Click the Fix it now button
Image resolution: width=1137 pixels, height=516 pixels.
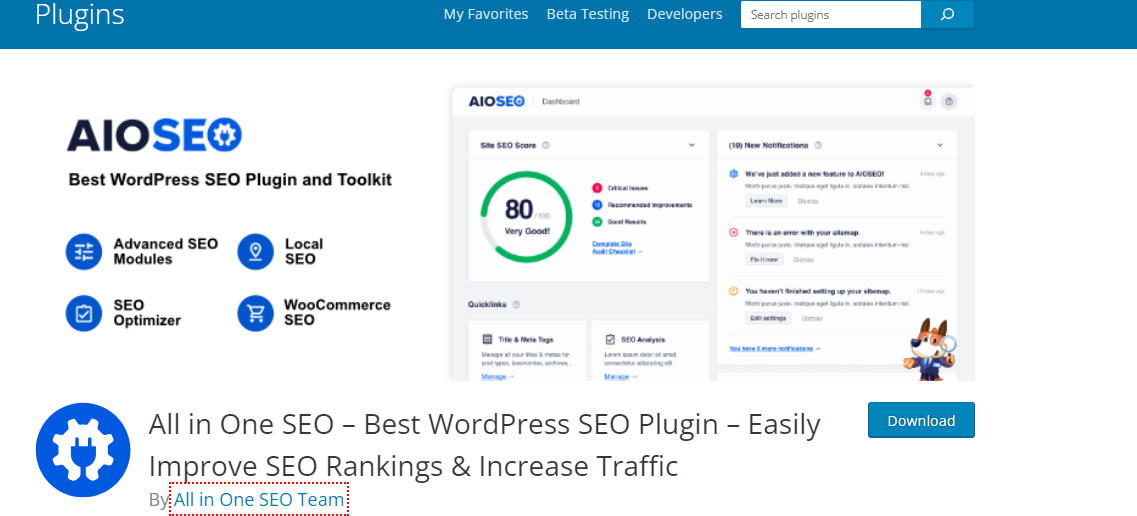coord(764,259)
